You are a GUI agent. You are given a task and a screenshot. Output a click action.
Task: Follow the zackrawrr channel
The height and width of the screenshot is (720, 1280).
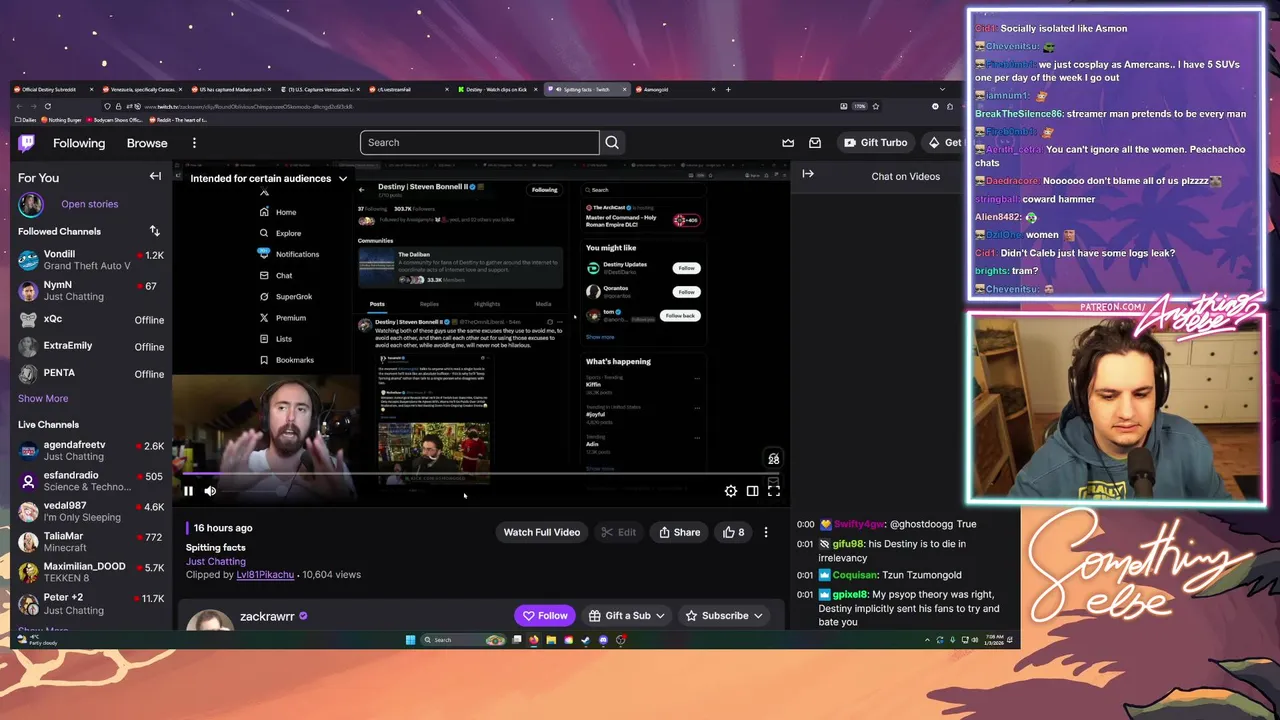(545, 616)
